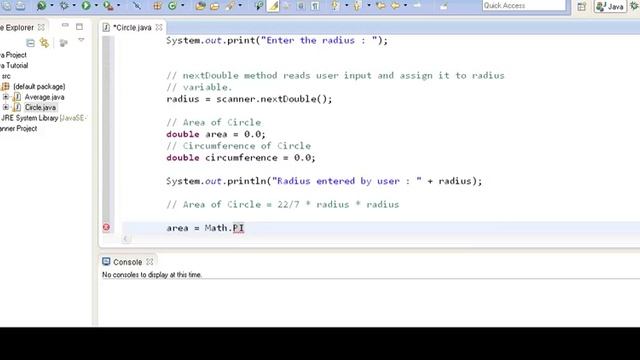
Task: Open the dropdown next to New Java Class
Action: pyautogui.click(x=182, y=5)
